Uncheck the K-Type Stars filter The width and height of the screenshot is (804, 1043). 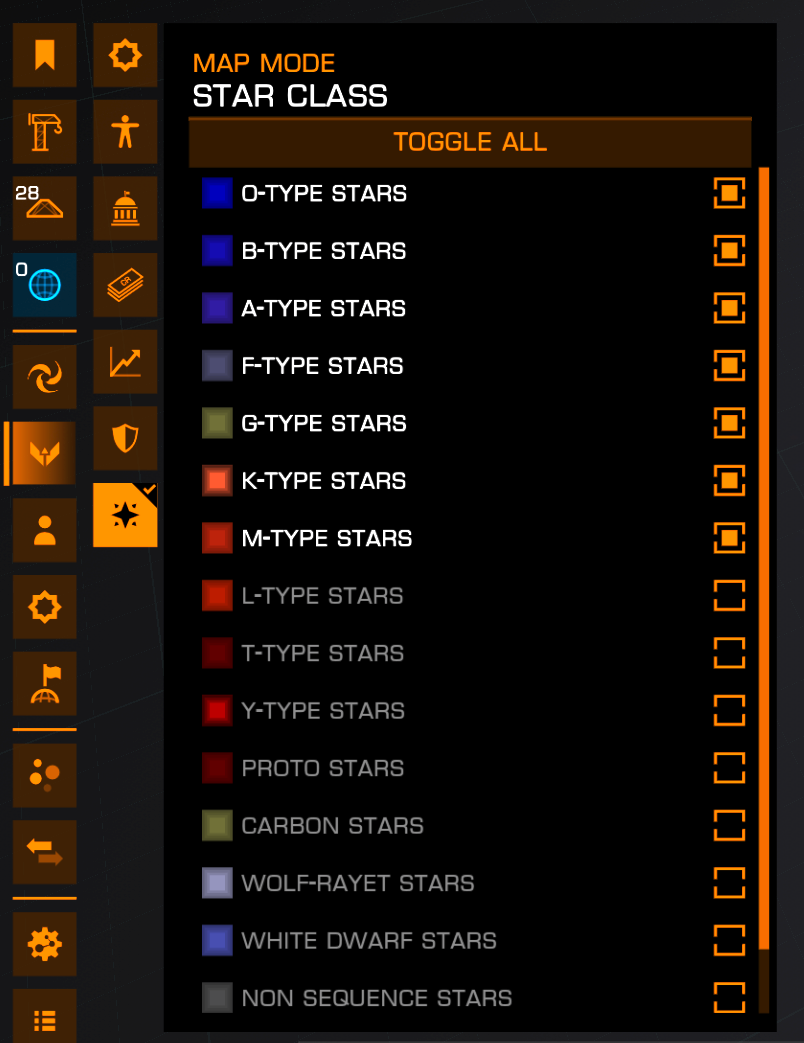click(x=729, y=481)
